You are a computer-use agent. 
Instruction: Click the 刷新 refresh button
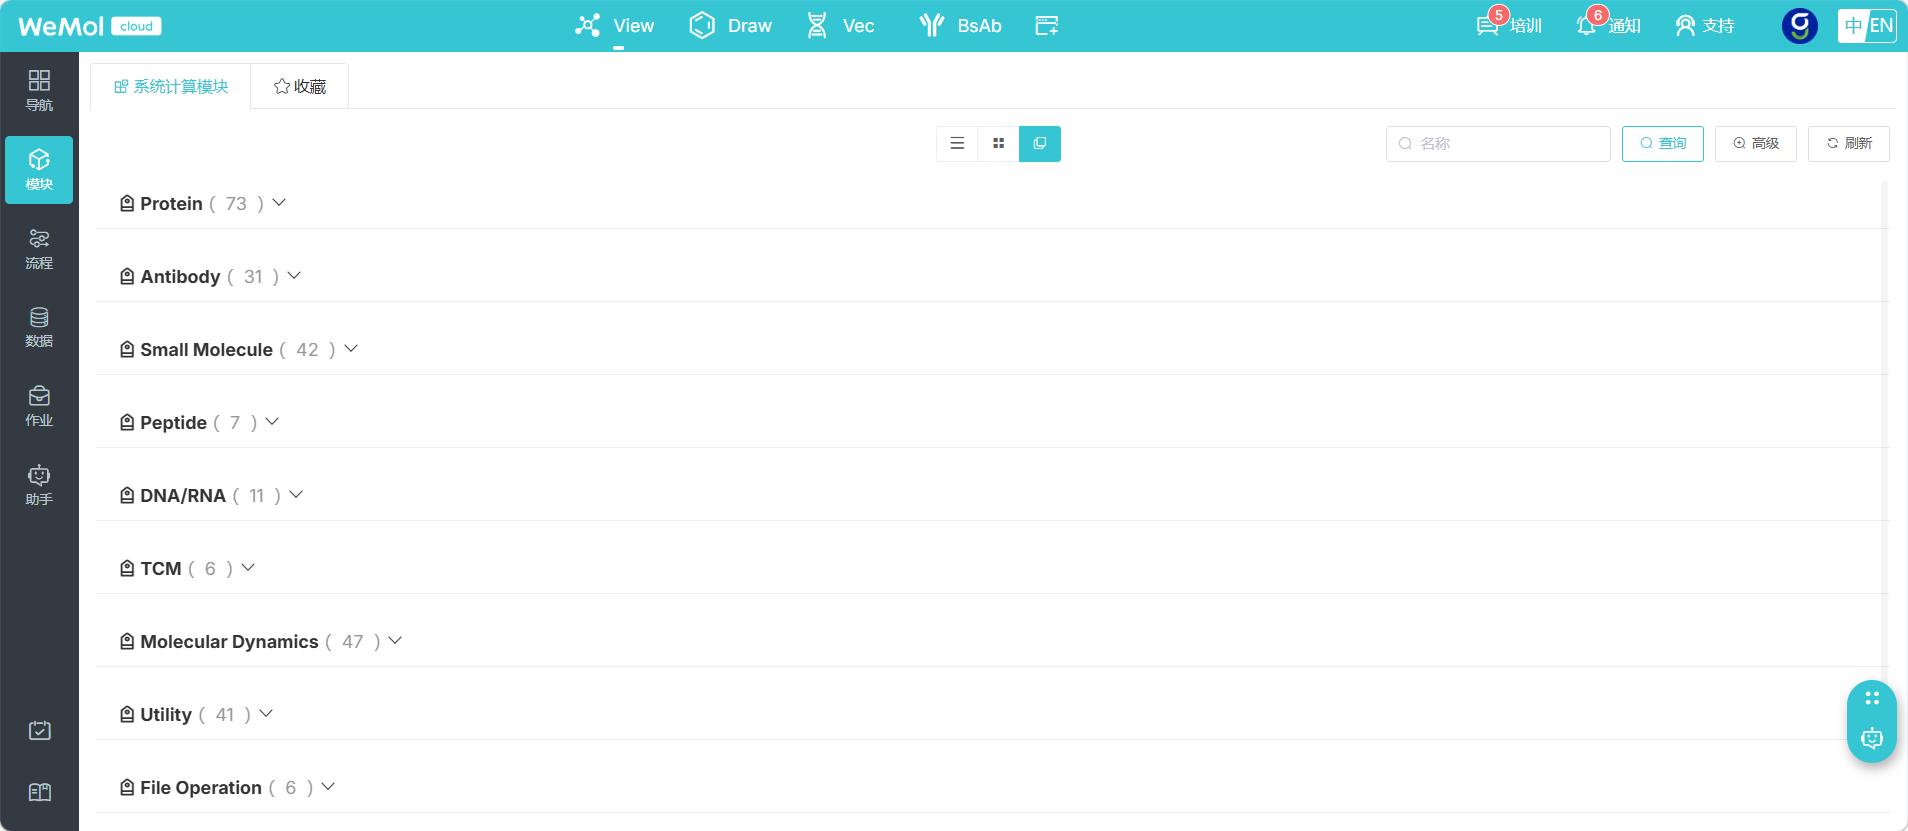[x=1848, y=143]
